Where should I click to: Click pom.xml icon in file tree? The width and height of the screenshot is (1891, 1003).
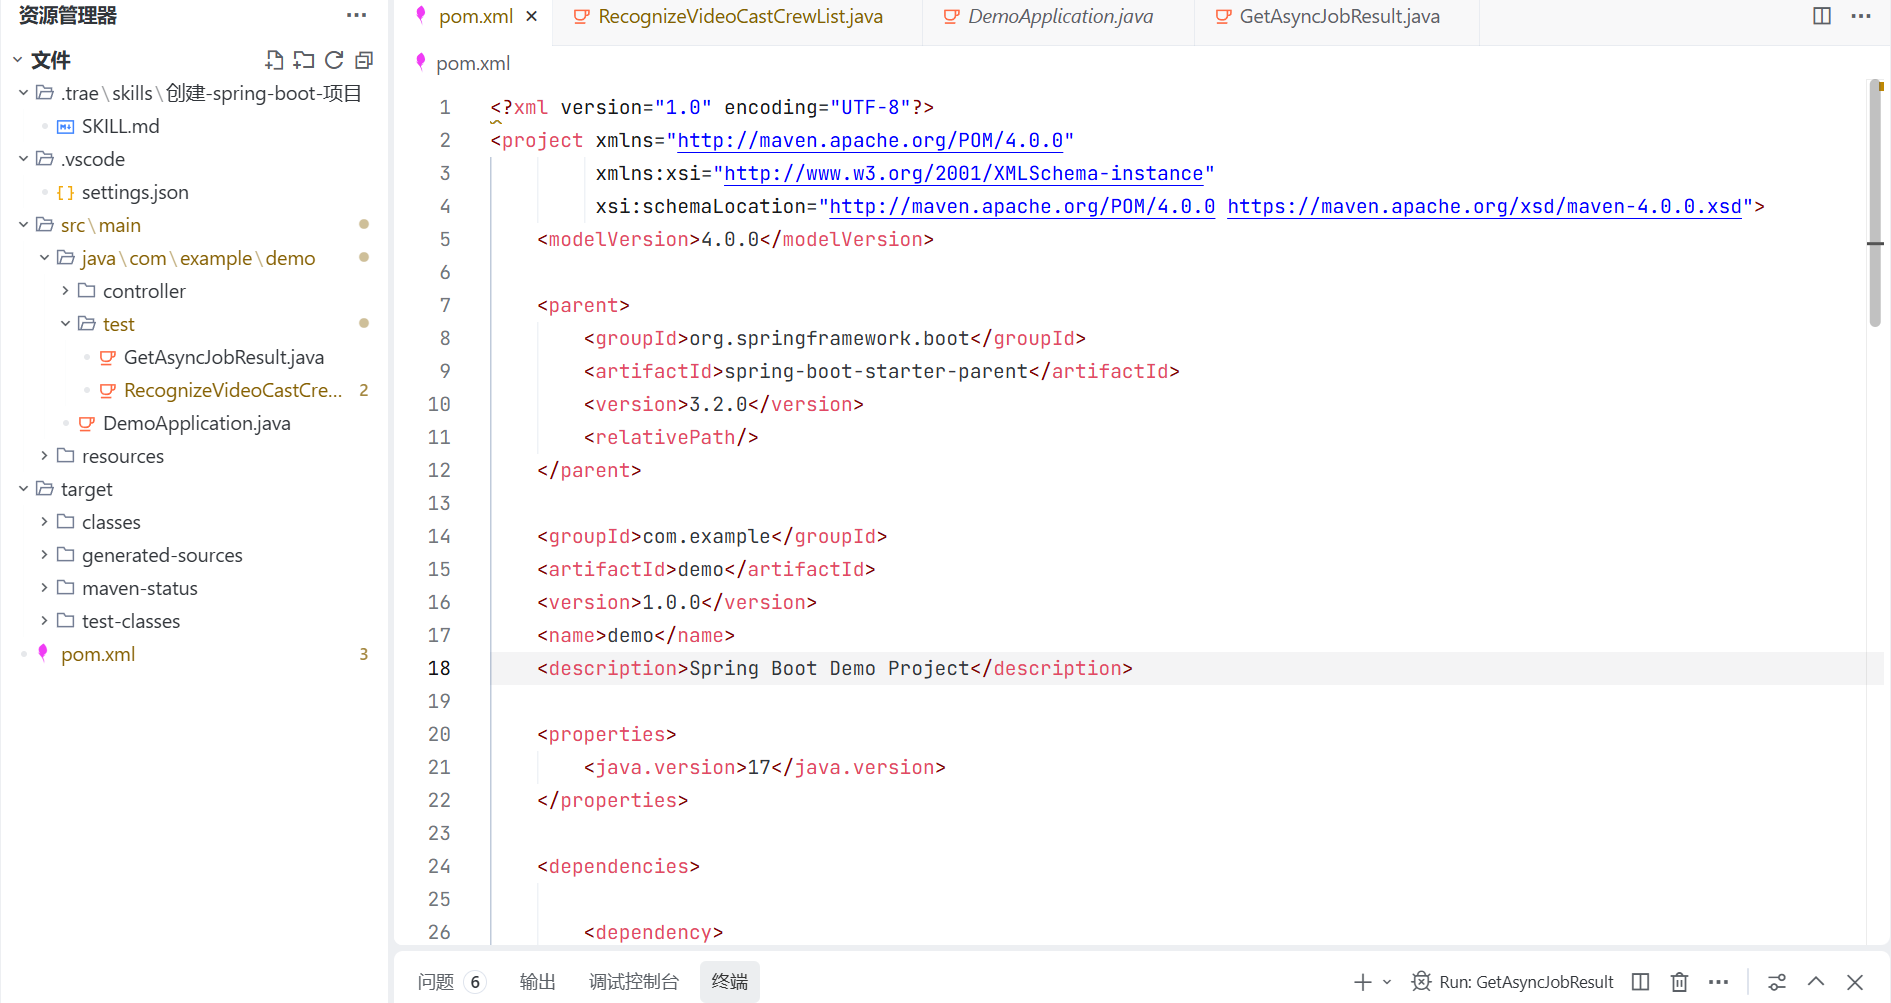[43, 653]
